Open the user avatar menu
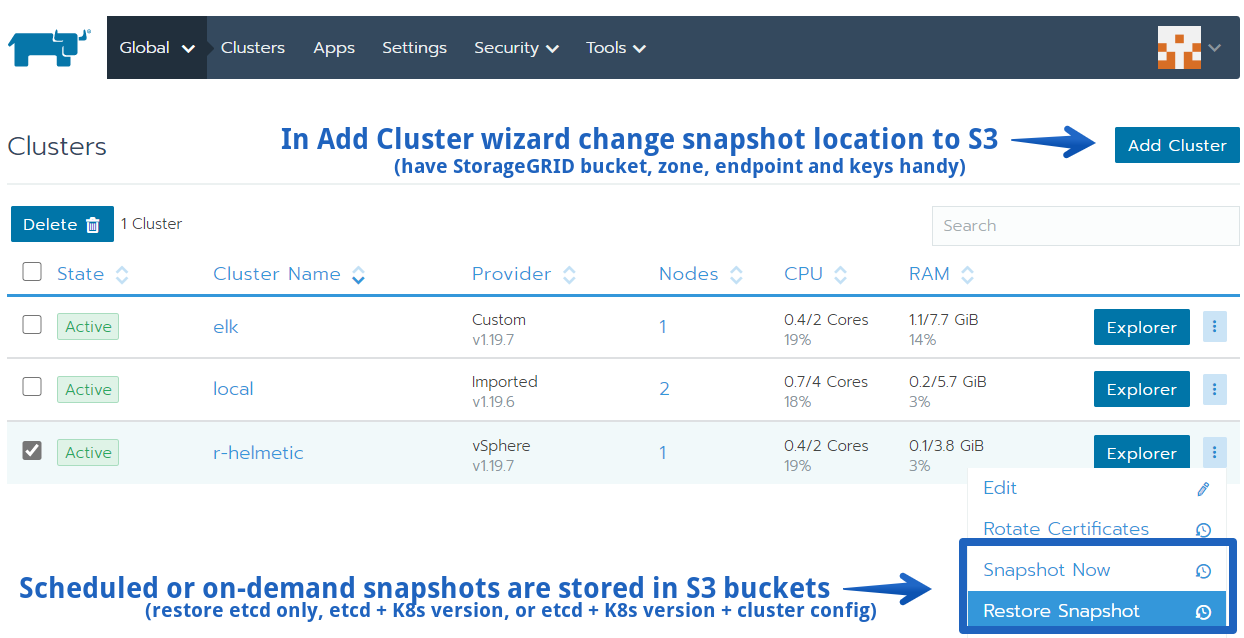 point(1189,47)
